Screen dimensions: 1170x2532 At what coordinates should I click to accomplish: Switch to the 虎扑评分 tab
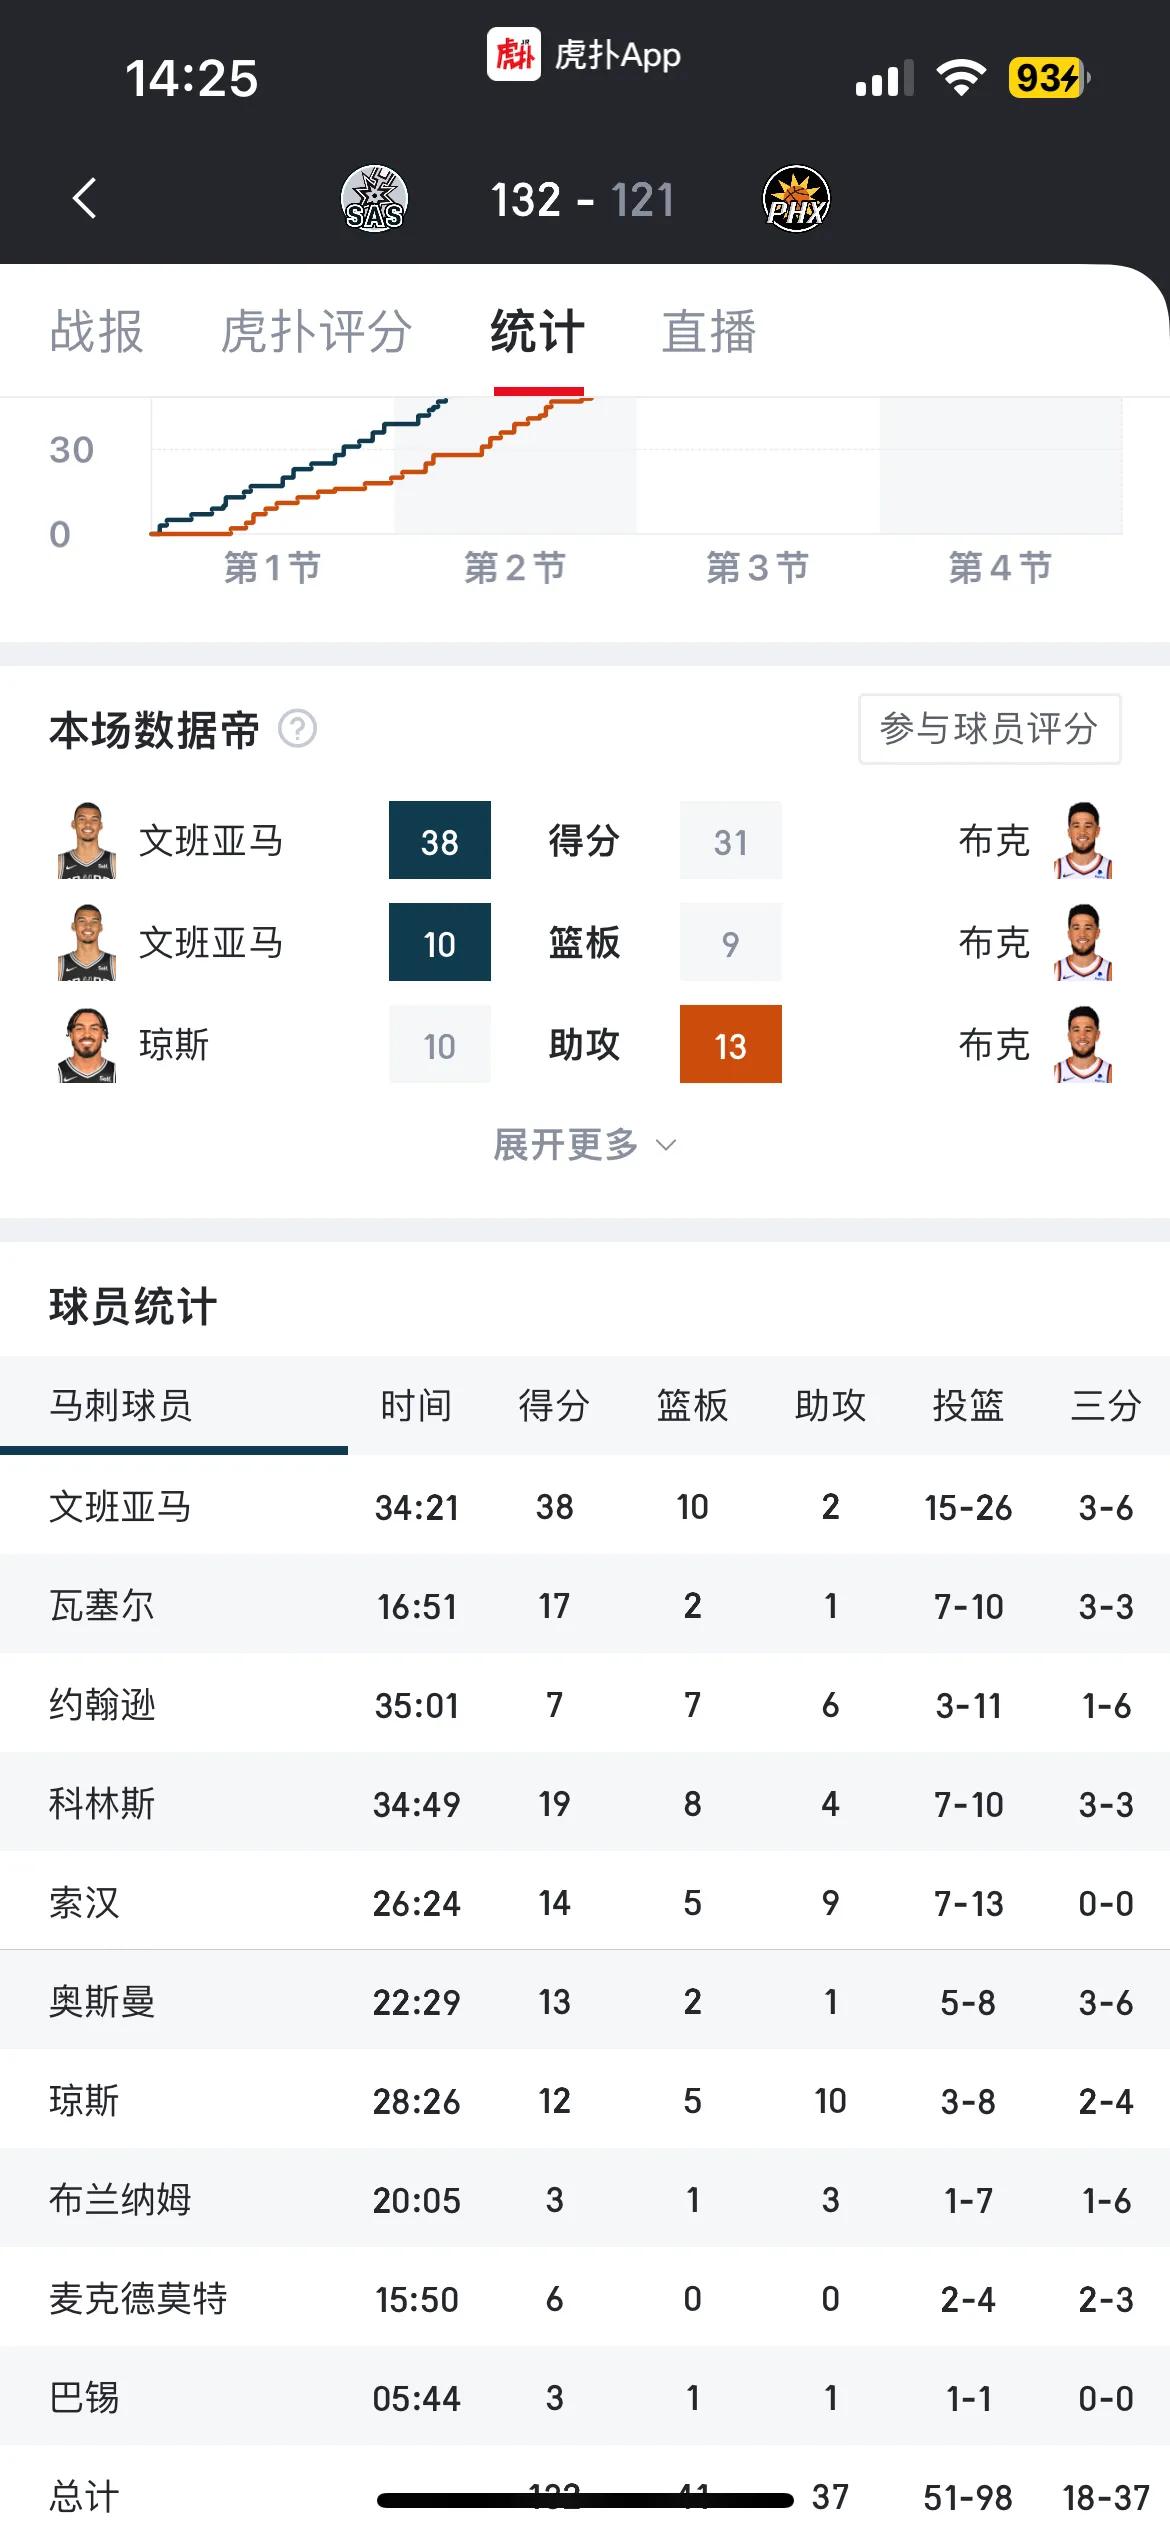(317, 333)
